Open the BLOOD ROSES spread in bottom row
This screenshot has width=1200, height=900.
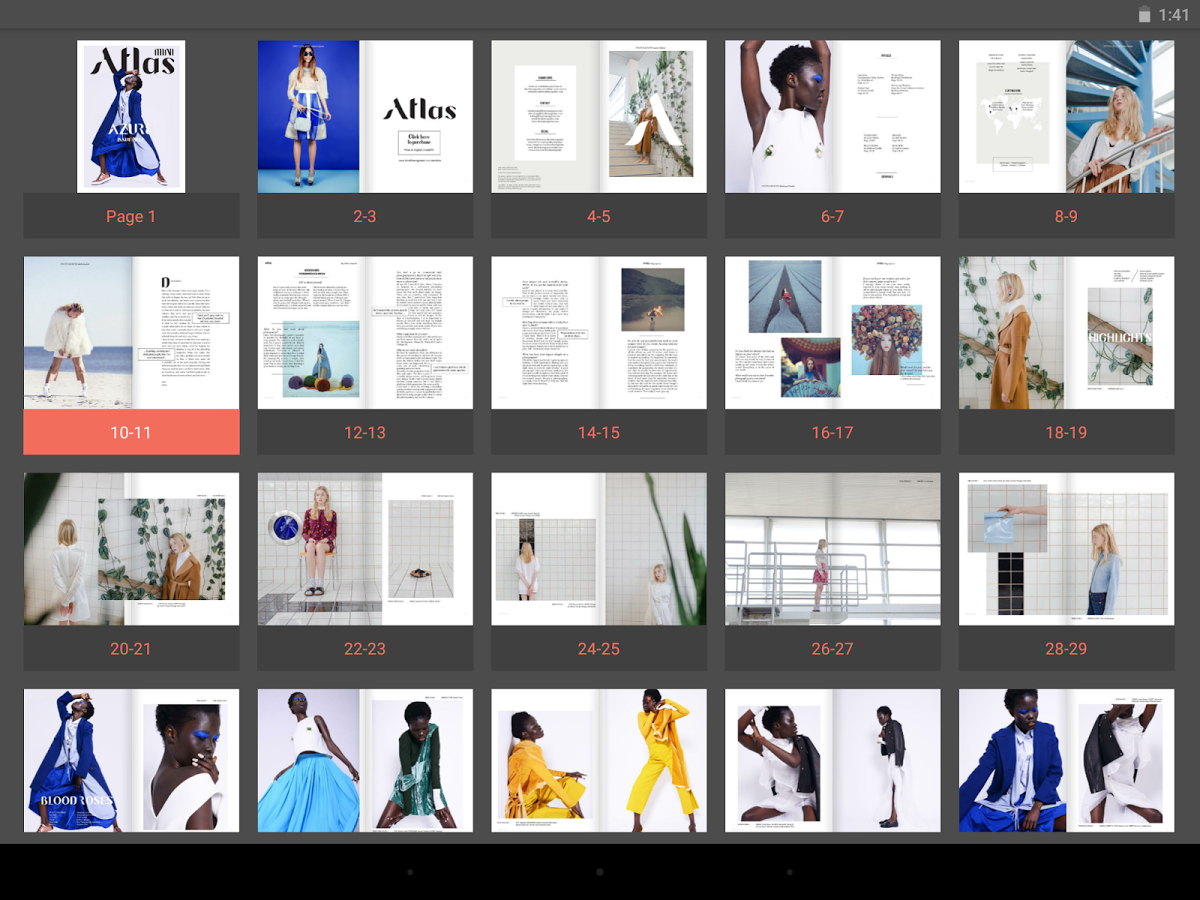tap(131, 760)
